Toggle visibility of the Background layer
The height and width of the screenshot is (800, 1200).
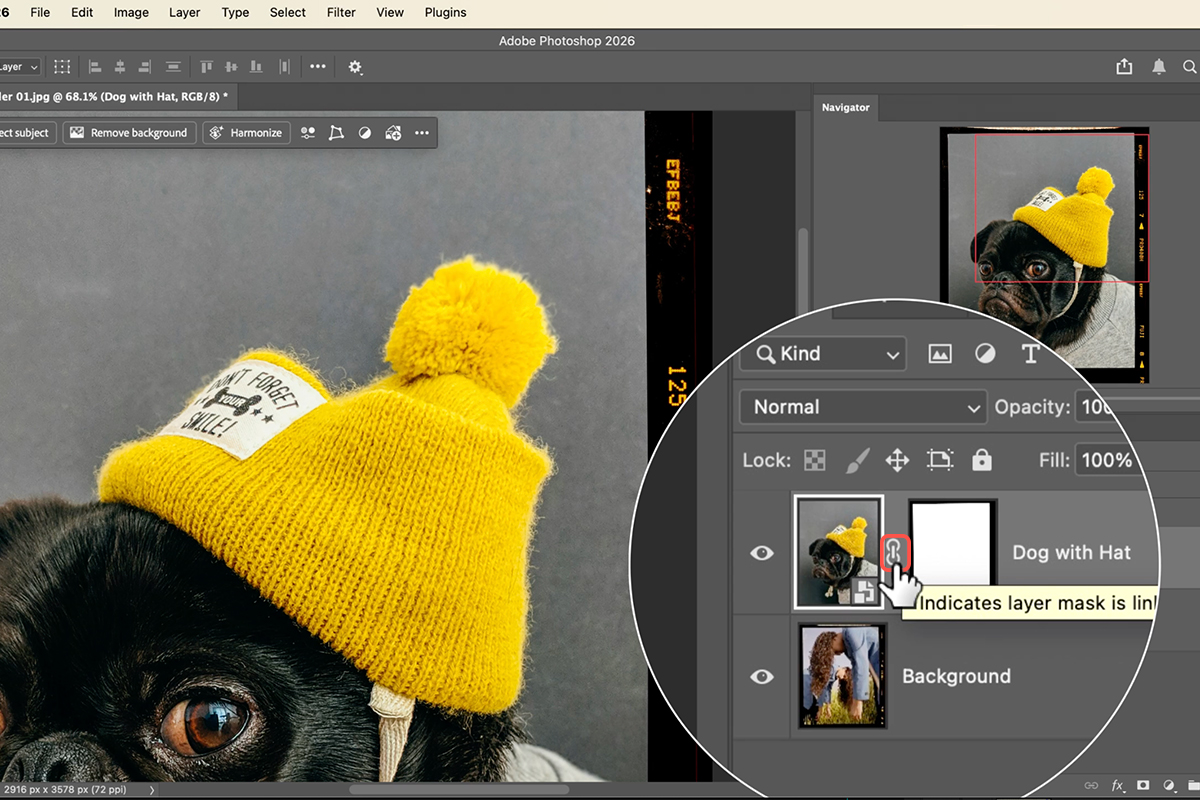pos(762,677)
